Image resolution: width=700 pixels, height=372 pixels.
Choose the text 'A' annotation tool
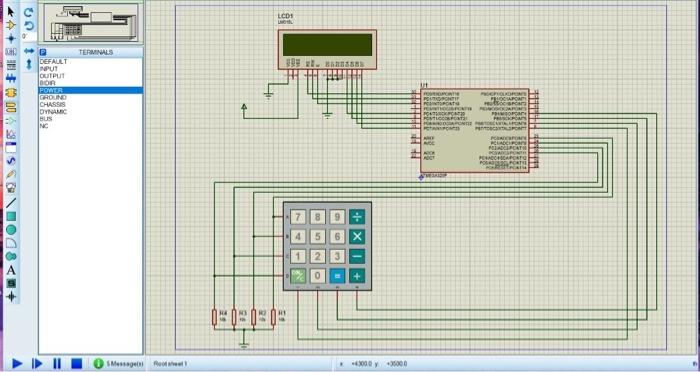(11, 270)
